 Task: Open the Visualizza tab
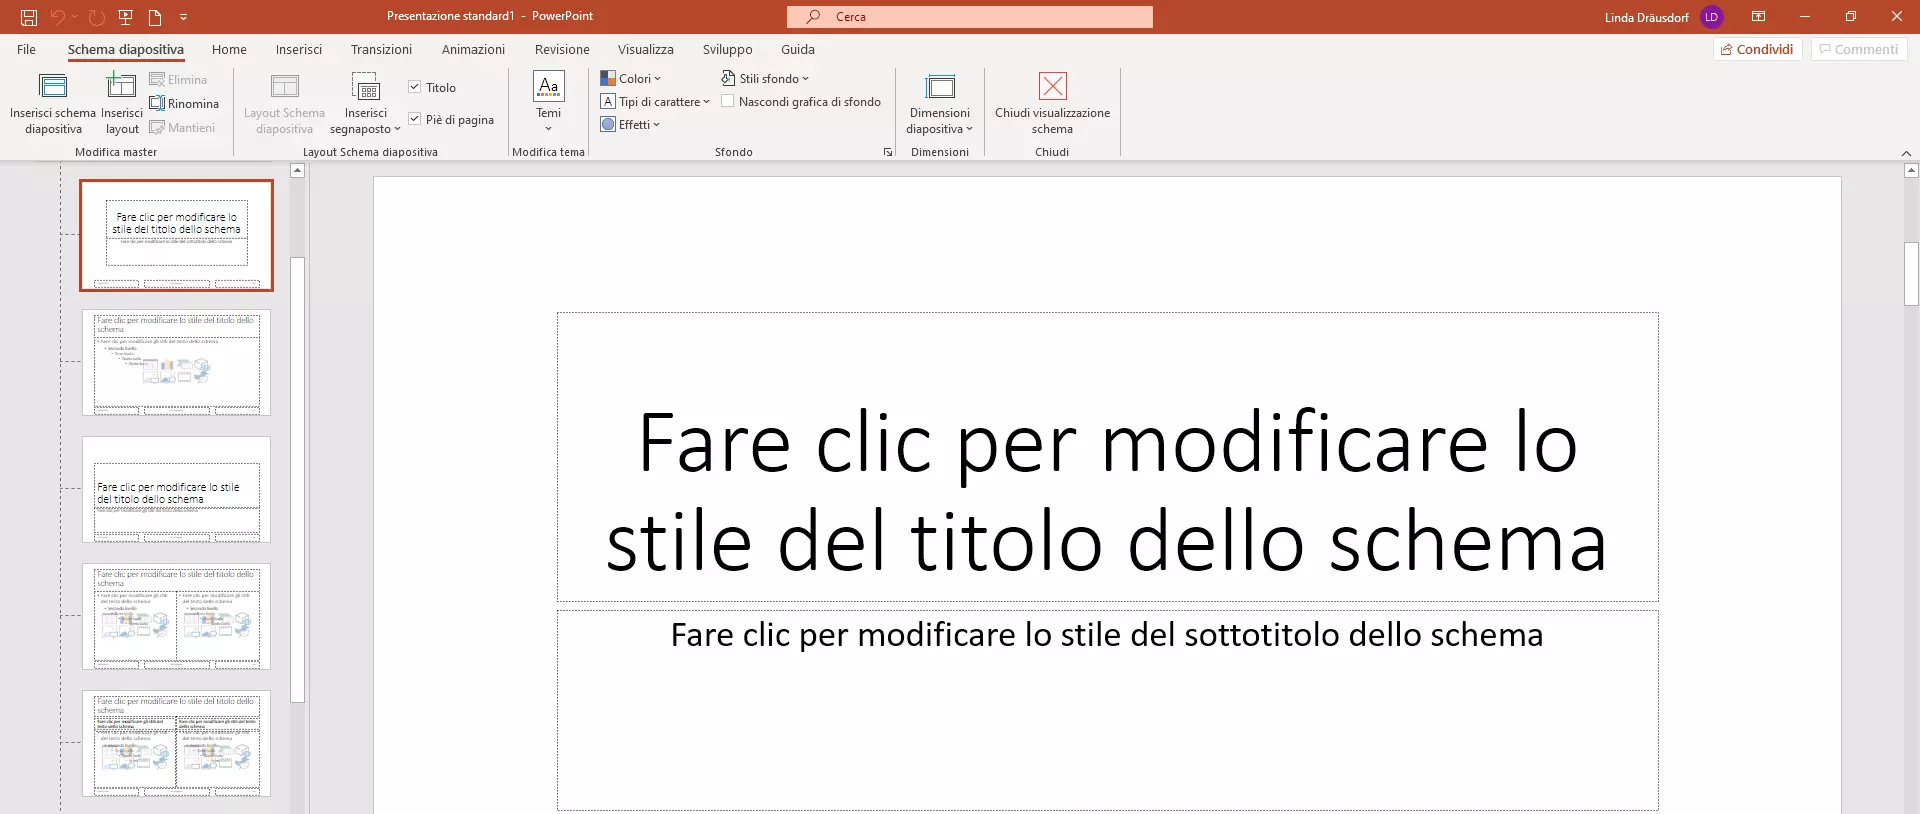click(x=646, y=49)
